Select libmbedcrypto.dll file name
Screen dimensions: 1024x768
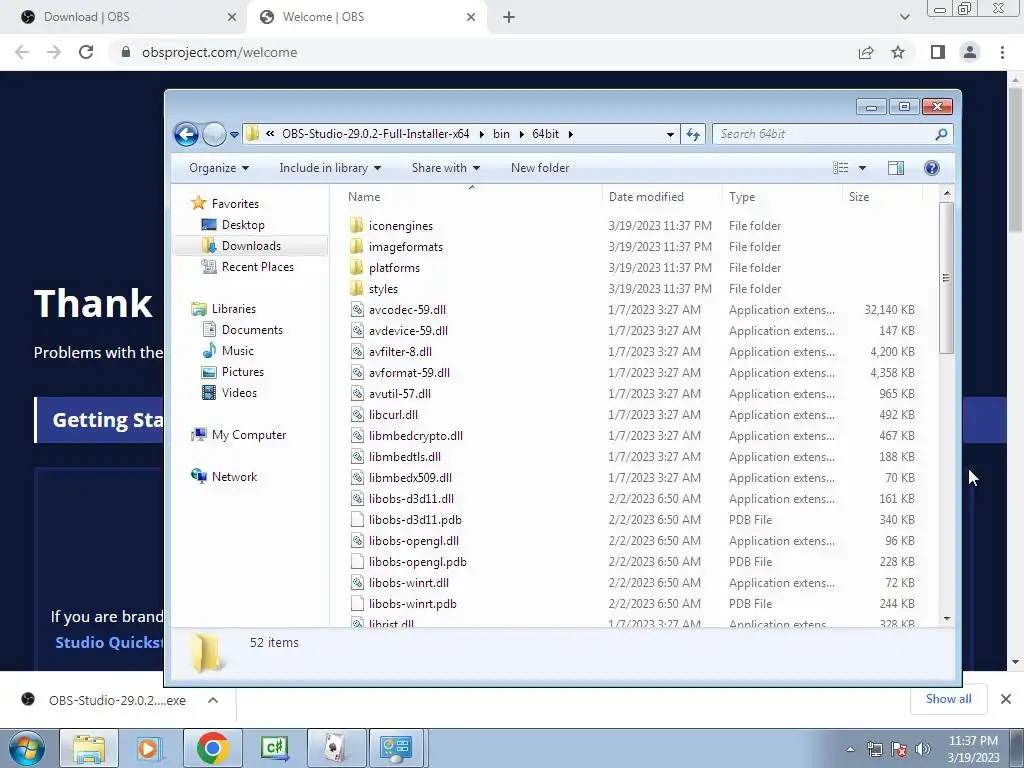pos(415,436)
